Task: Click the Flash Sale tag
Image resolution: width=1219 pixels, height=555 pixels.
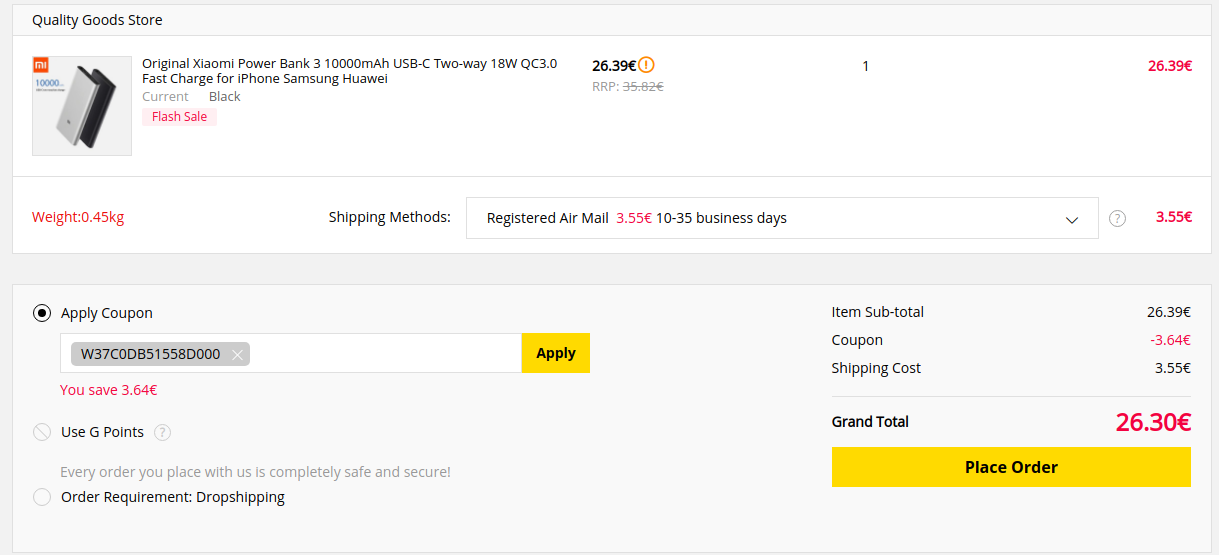Action: [180, 117]
